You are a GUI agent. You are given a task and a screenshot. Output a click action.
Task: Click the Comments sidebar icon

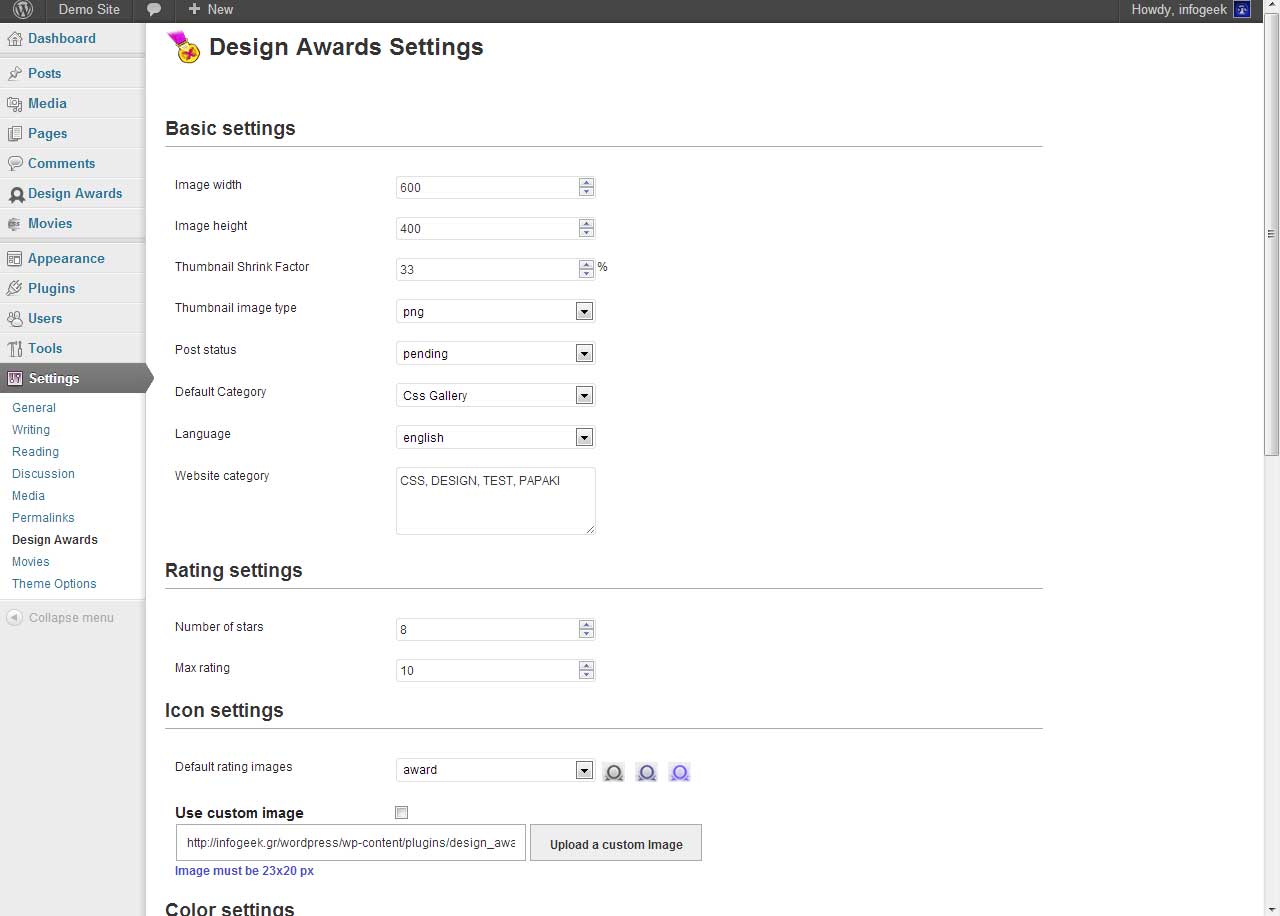[x=15, y=164]
